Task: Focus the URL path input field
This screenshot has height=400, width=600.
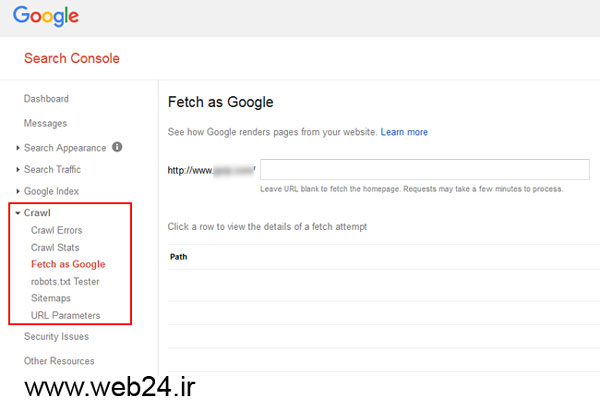Action: pos(425,170)
